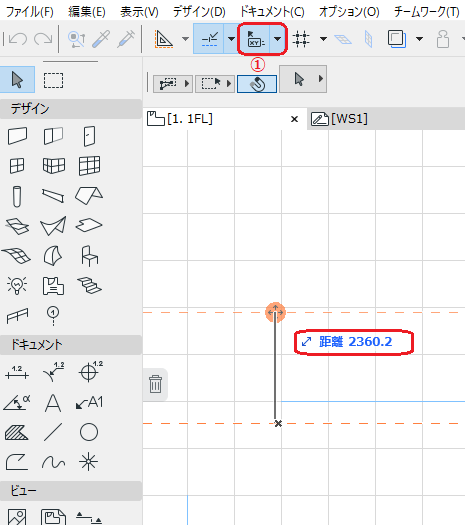Click the padlock icon in the toolbar

[443, 39]
